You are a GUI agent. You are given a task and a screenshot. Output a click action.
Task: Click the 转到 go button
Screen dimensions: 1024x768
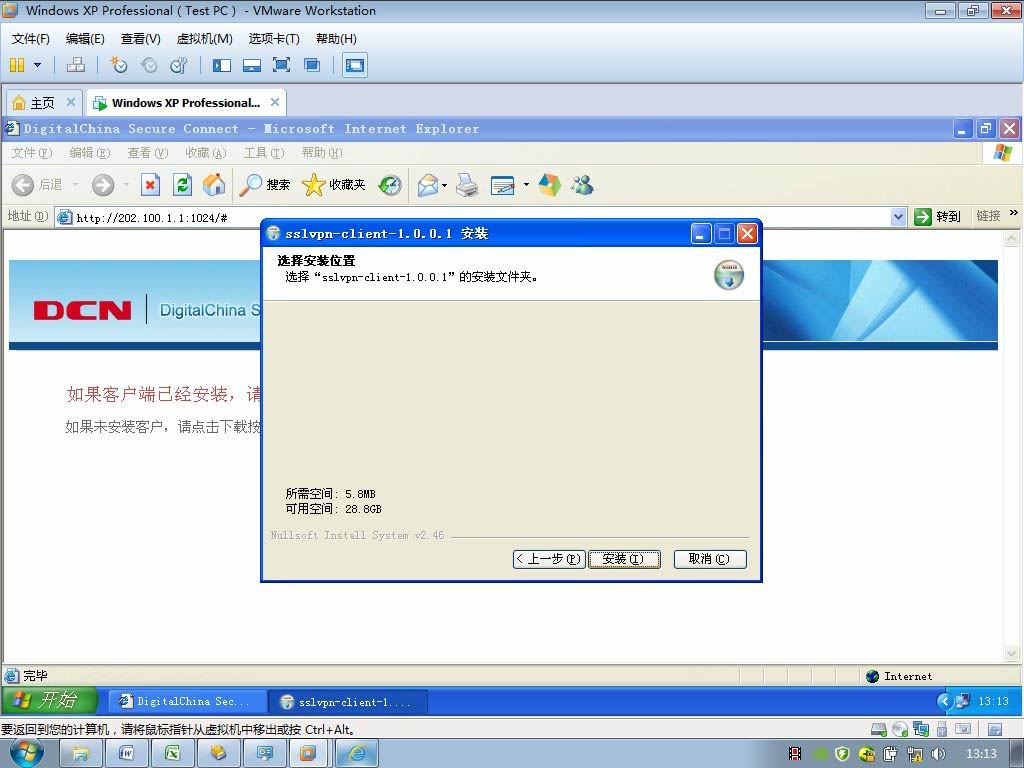pos(938,217)
